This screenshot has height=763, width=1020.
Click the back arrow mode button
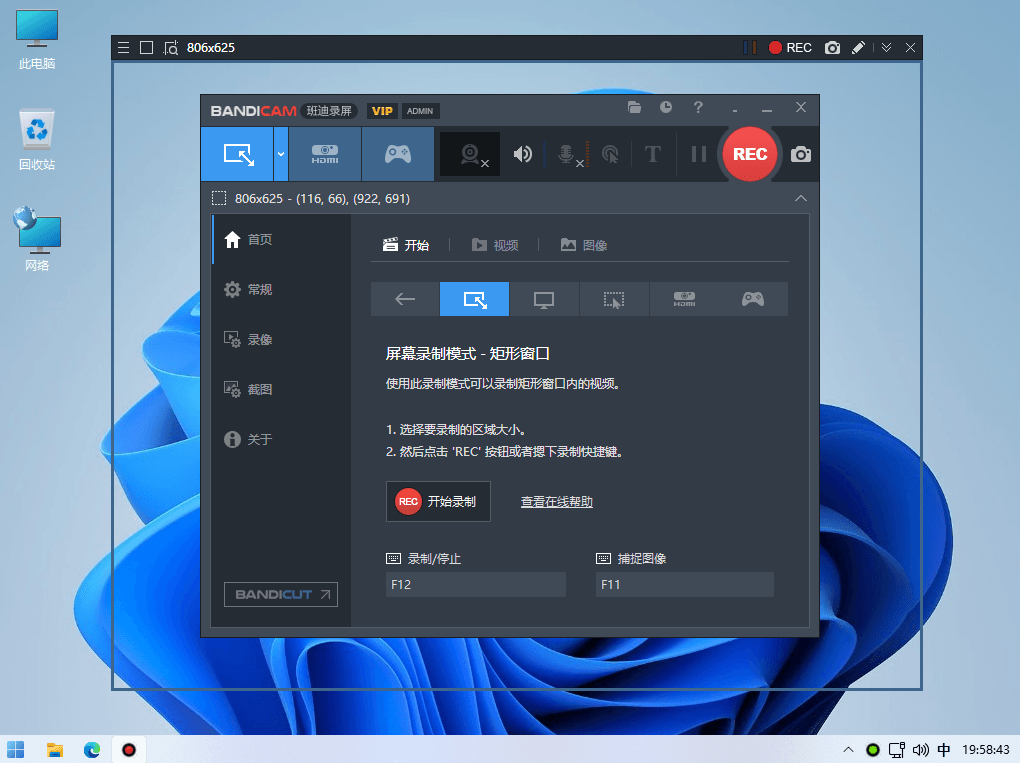point(405,299)
